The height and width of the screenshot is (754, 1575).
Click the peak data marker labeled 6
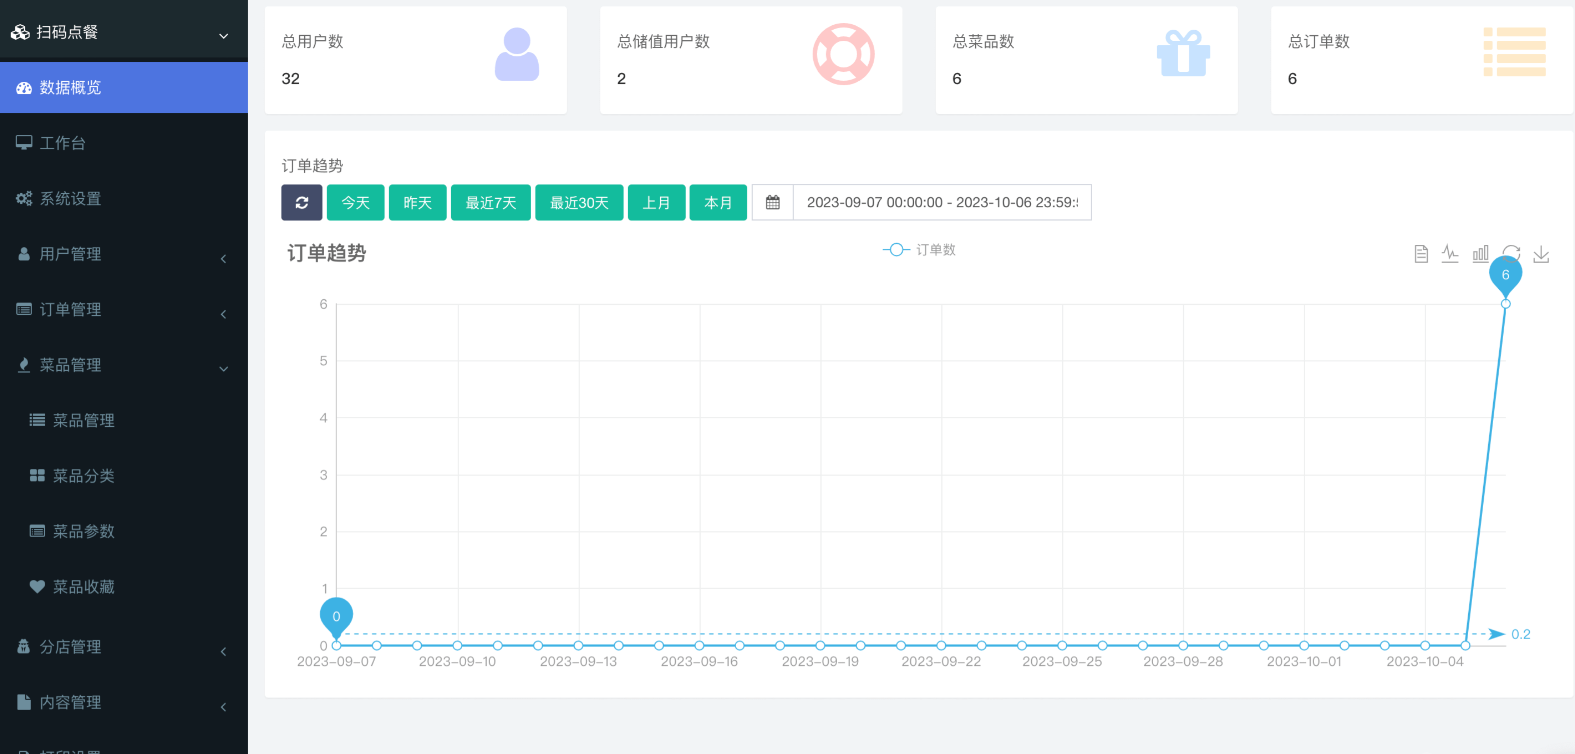(1505, 276)
